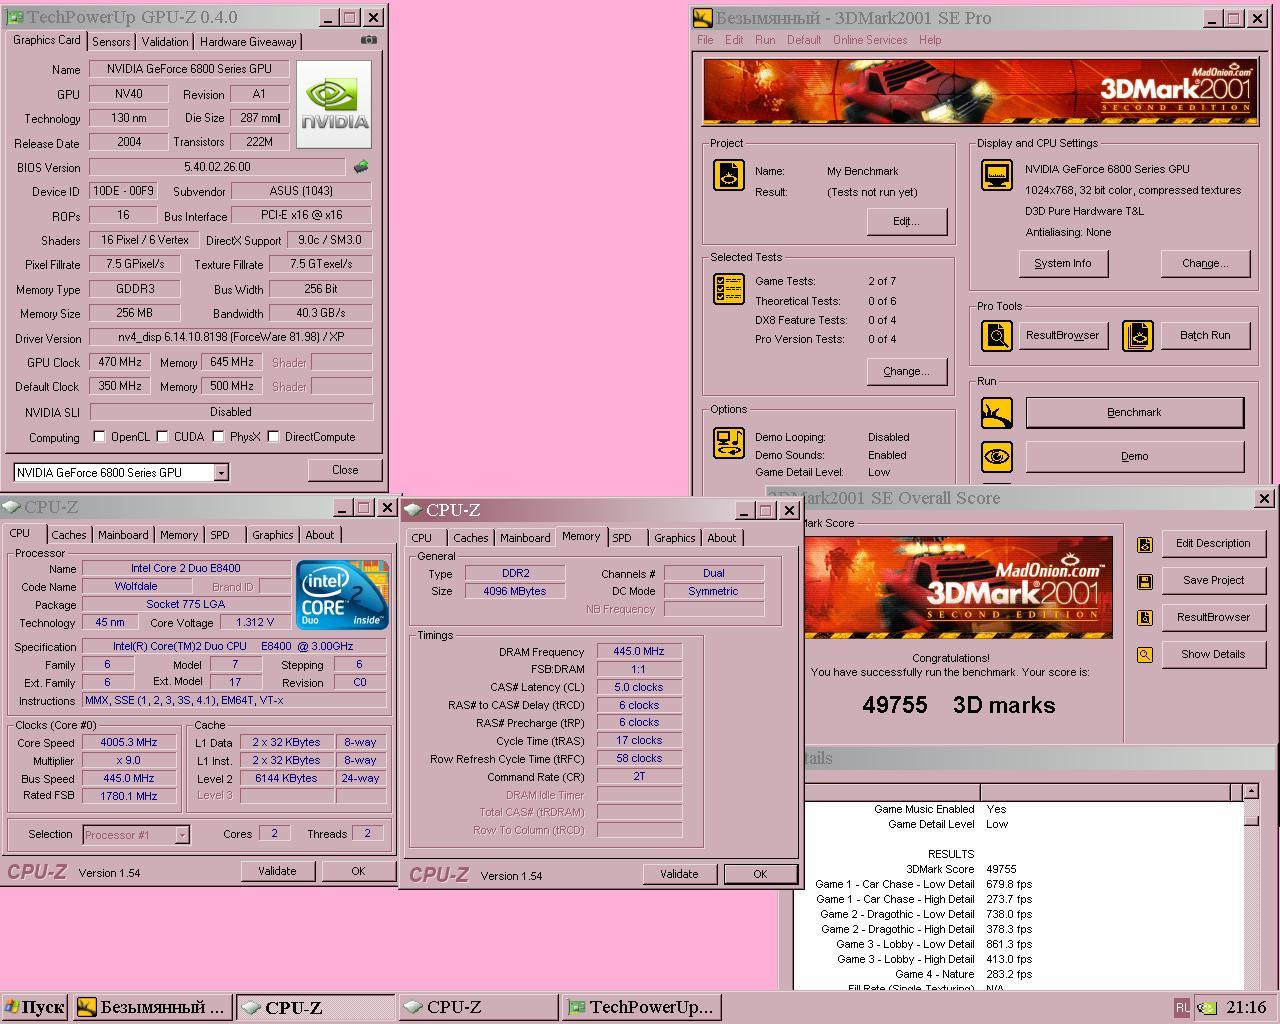Open the Online Services menu in 3DMark2001
1280x1024 pixels.
[x=870, y=40]
